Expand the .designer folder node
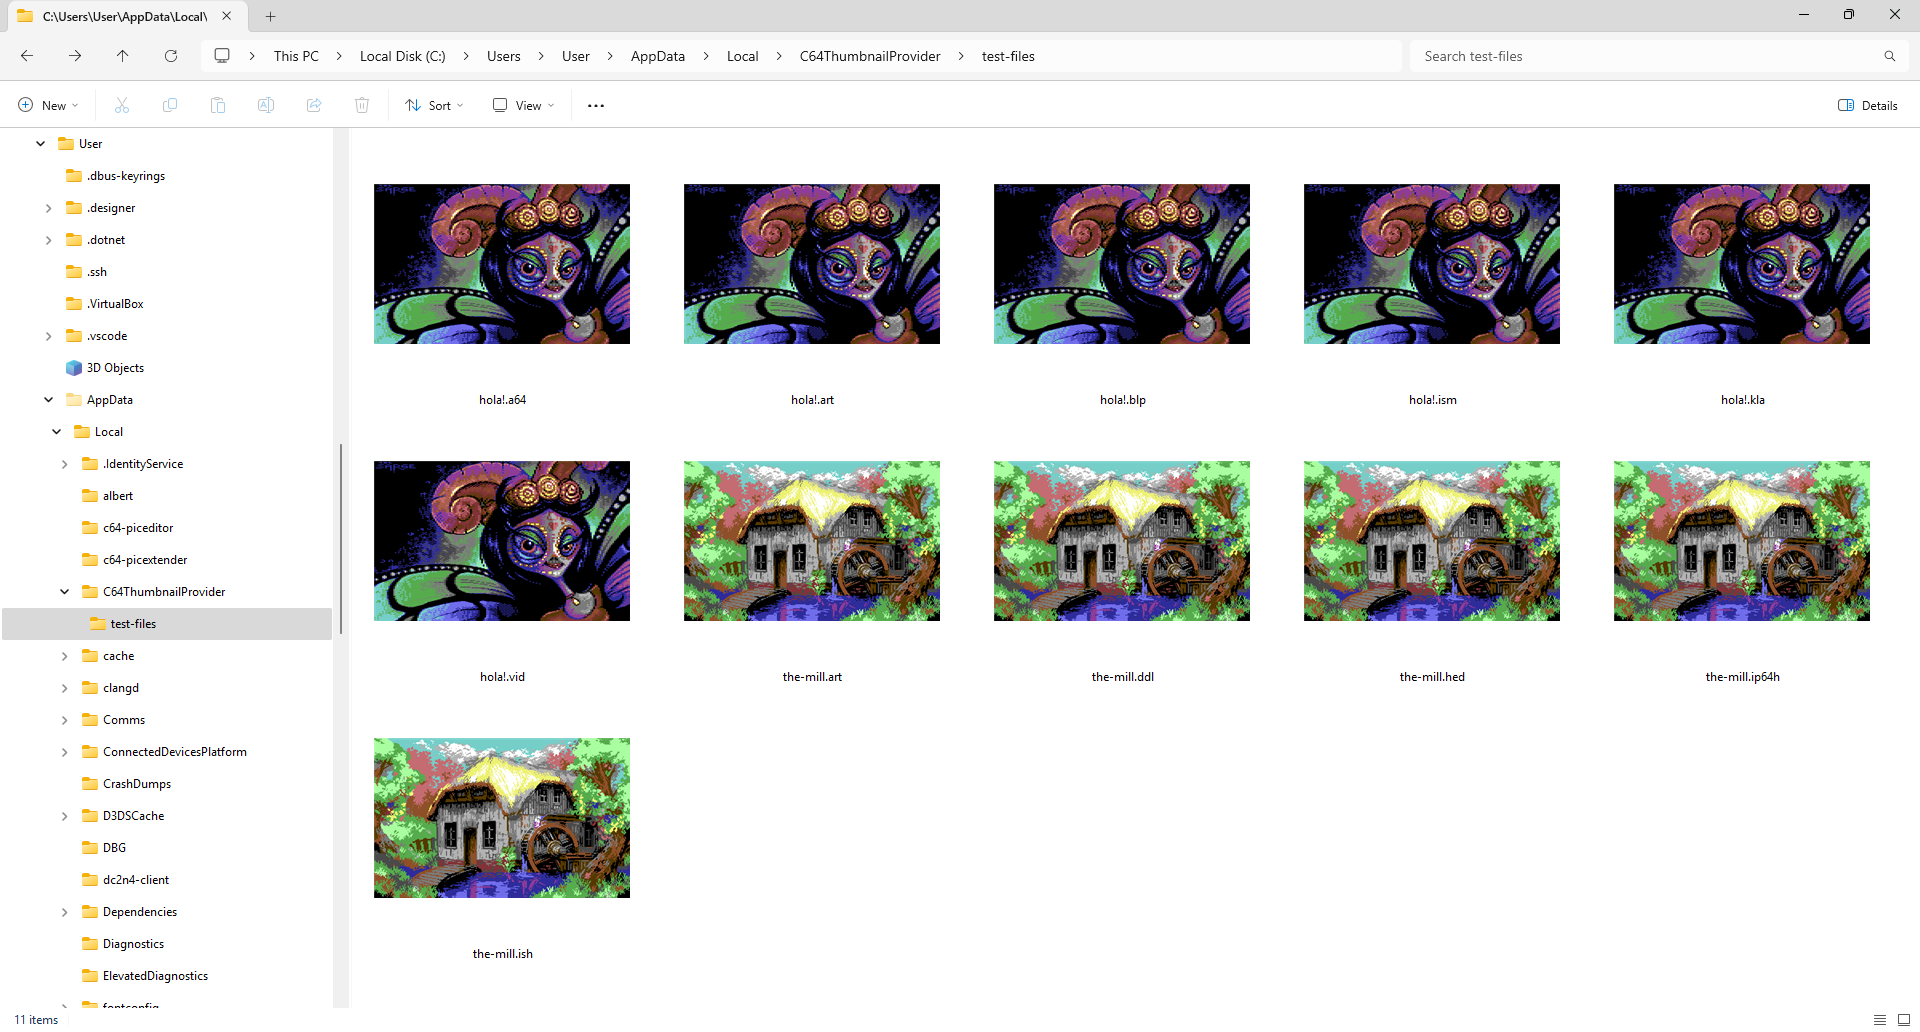Image resolution: width=1920 pixels, height=1032 pixels. click(x=48, y=208)
